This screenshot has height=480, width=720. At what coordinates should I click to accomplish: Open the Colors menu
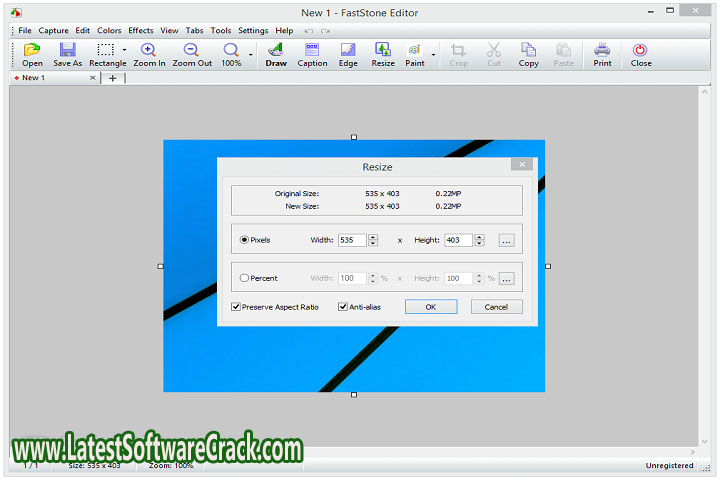109,31
